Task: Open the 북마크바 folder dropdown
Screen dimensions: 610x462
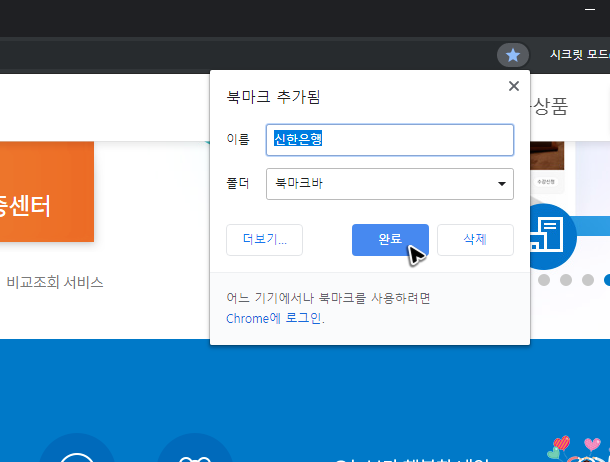Action: pyautogui.click(x=389, y=184)
